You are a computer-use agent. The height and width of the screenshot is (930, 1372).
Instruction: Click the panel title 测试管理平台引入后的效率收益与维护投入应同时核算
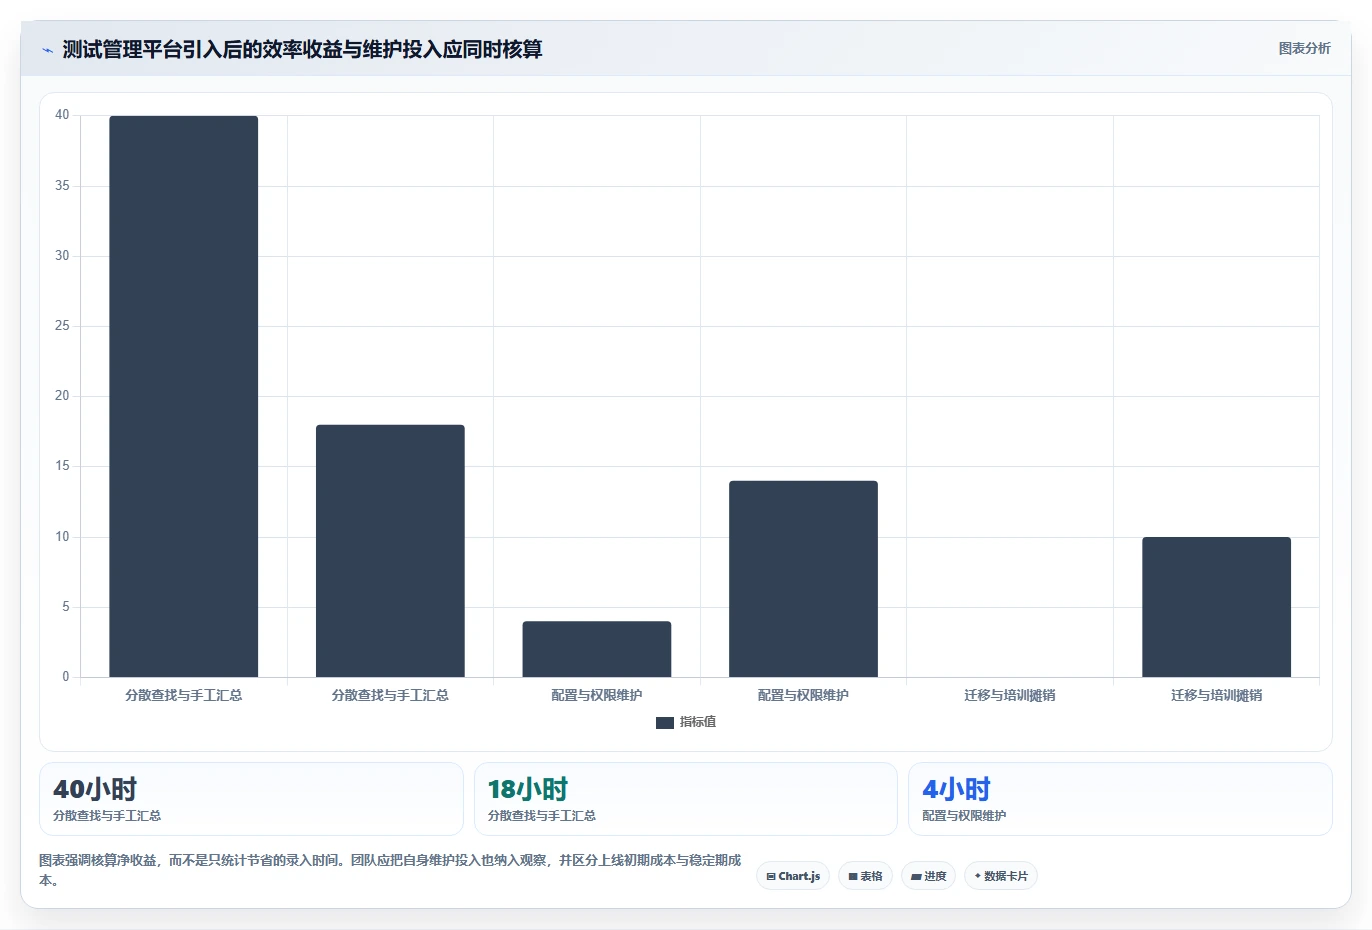tap(302, 49)
